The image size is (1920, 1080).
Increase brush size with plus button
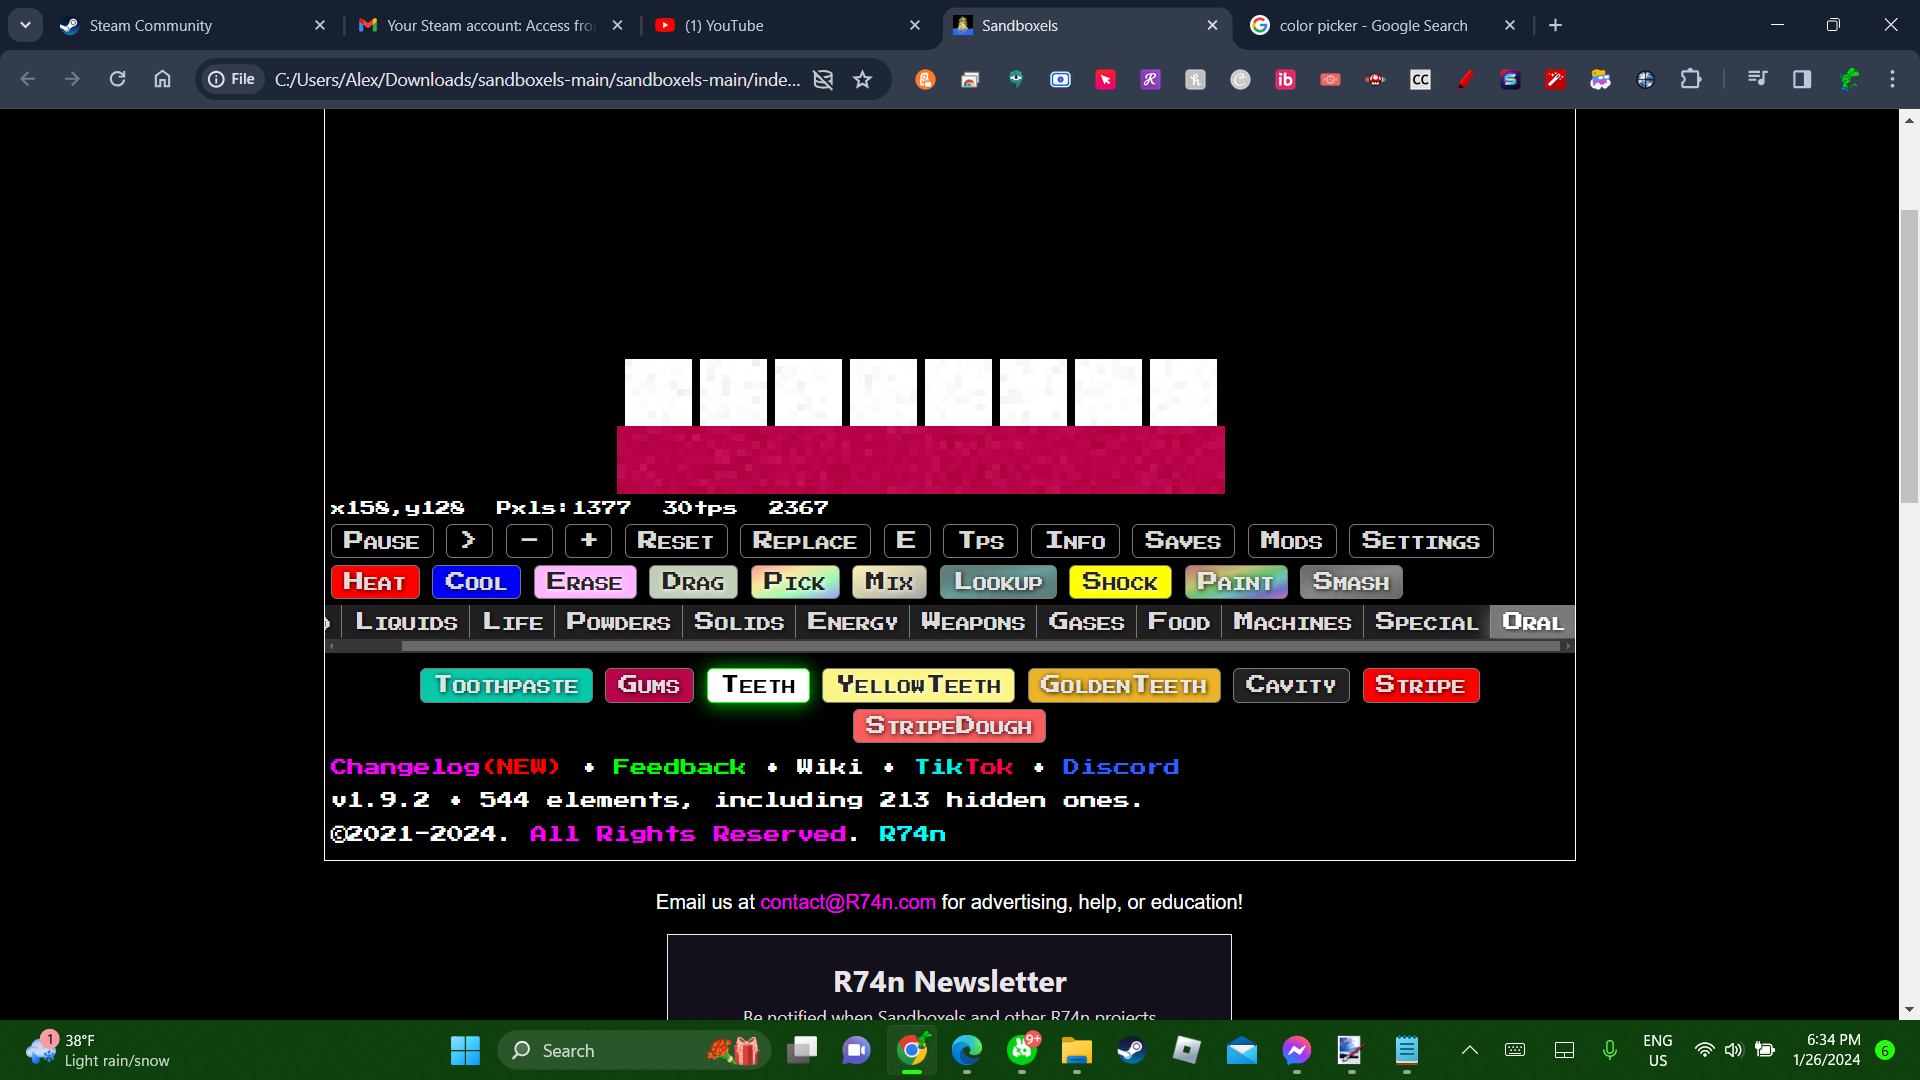coord(588,541)
